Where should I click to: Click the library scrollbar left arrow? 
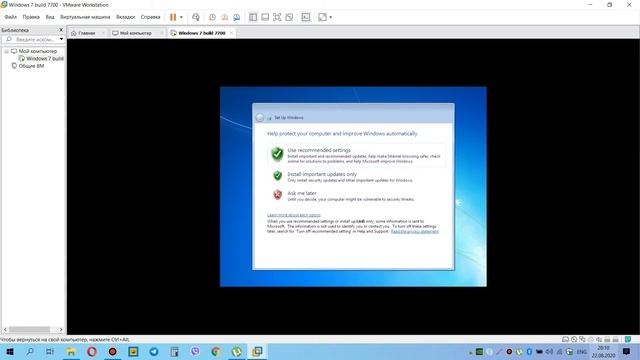(x=5, y=329)
